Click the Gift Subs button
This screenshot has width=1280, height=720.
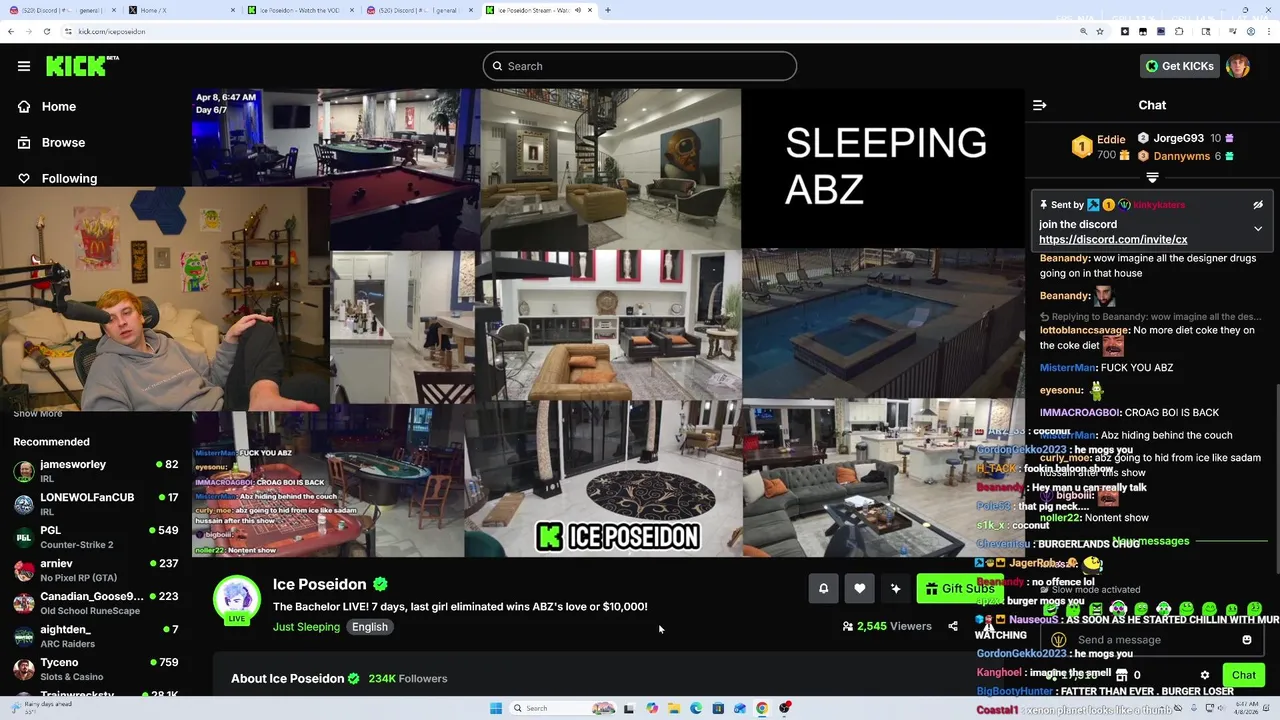[x=959, y=589]
